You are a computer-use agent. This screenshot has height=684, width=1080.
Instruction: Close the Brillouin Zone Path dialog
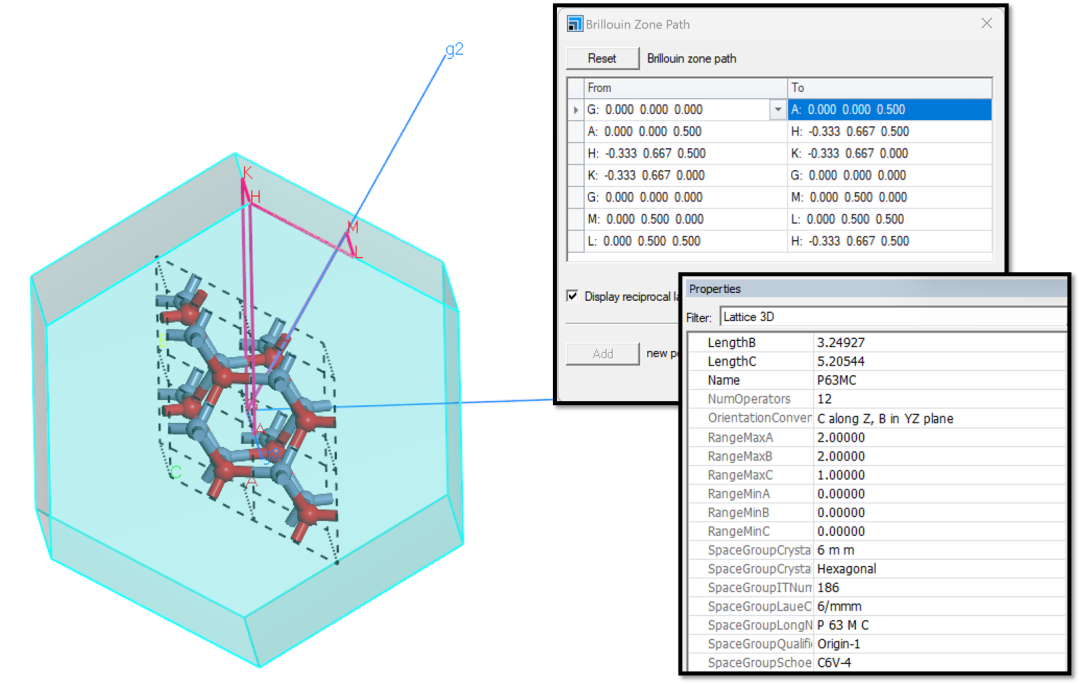tap(986, 23)
